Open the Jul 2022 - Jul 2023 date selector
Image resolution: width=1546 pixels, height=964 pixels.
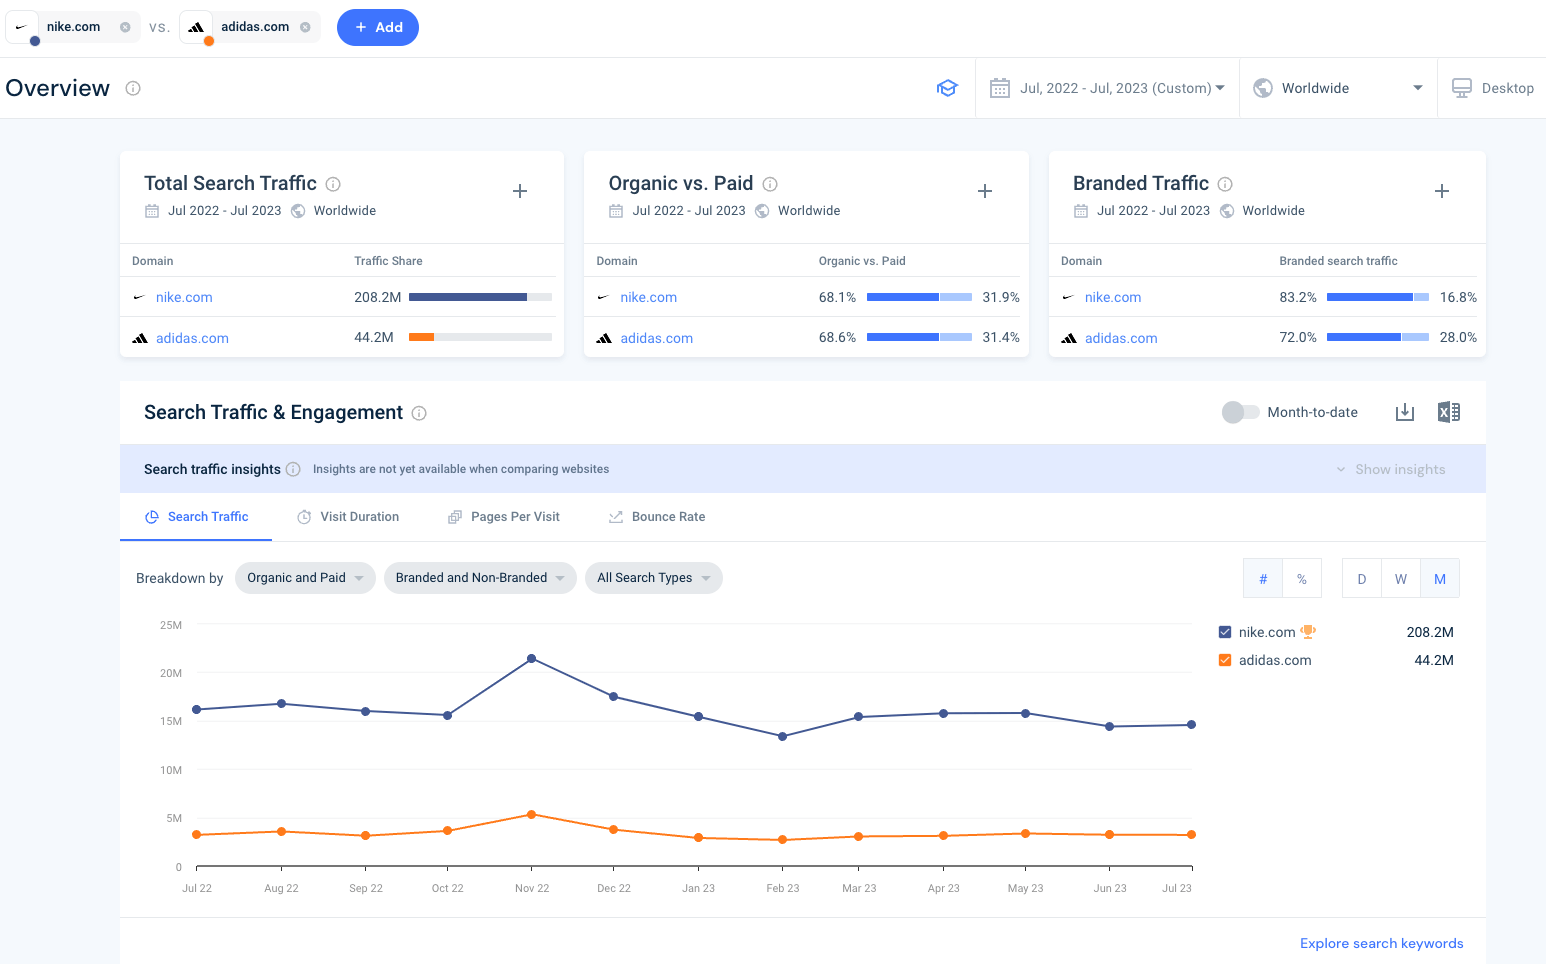click(1107, 87)
